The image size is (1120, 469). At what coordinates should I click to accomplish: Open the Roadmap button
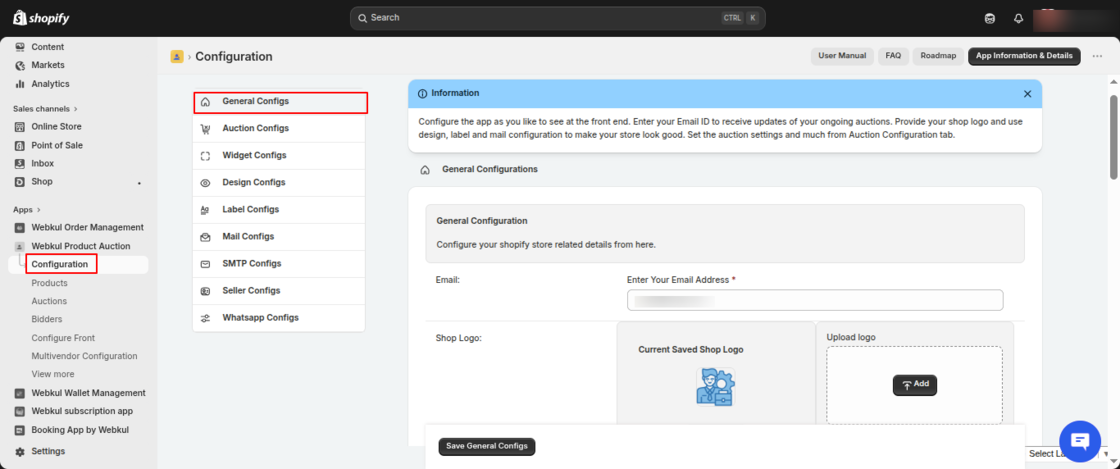(938, 56)
